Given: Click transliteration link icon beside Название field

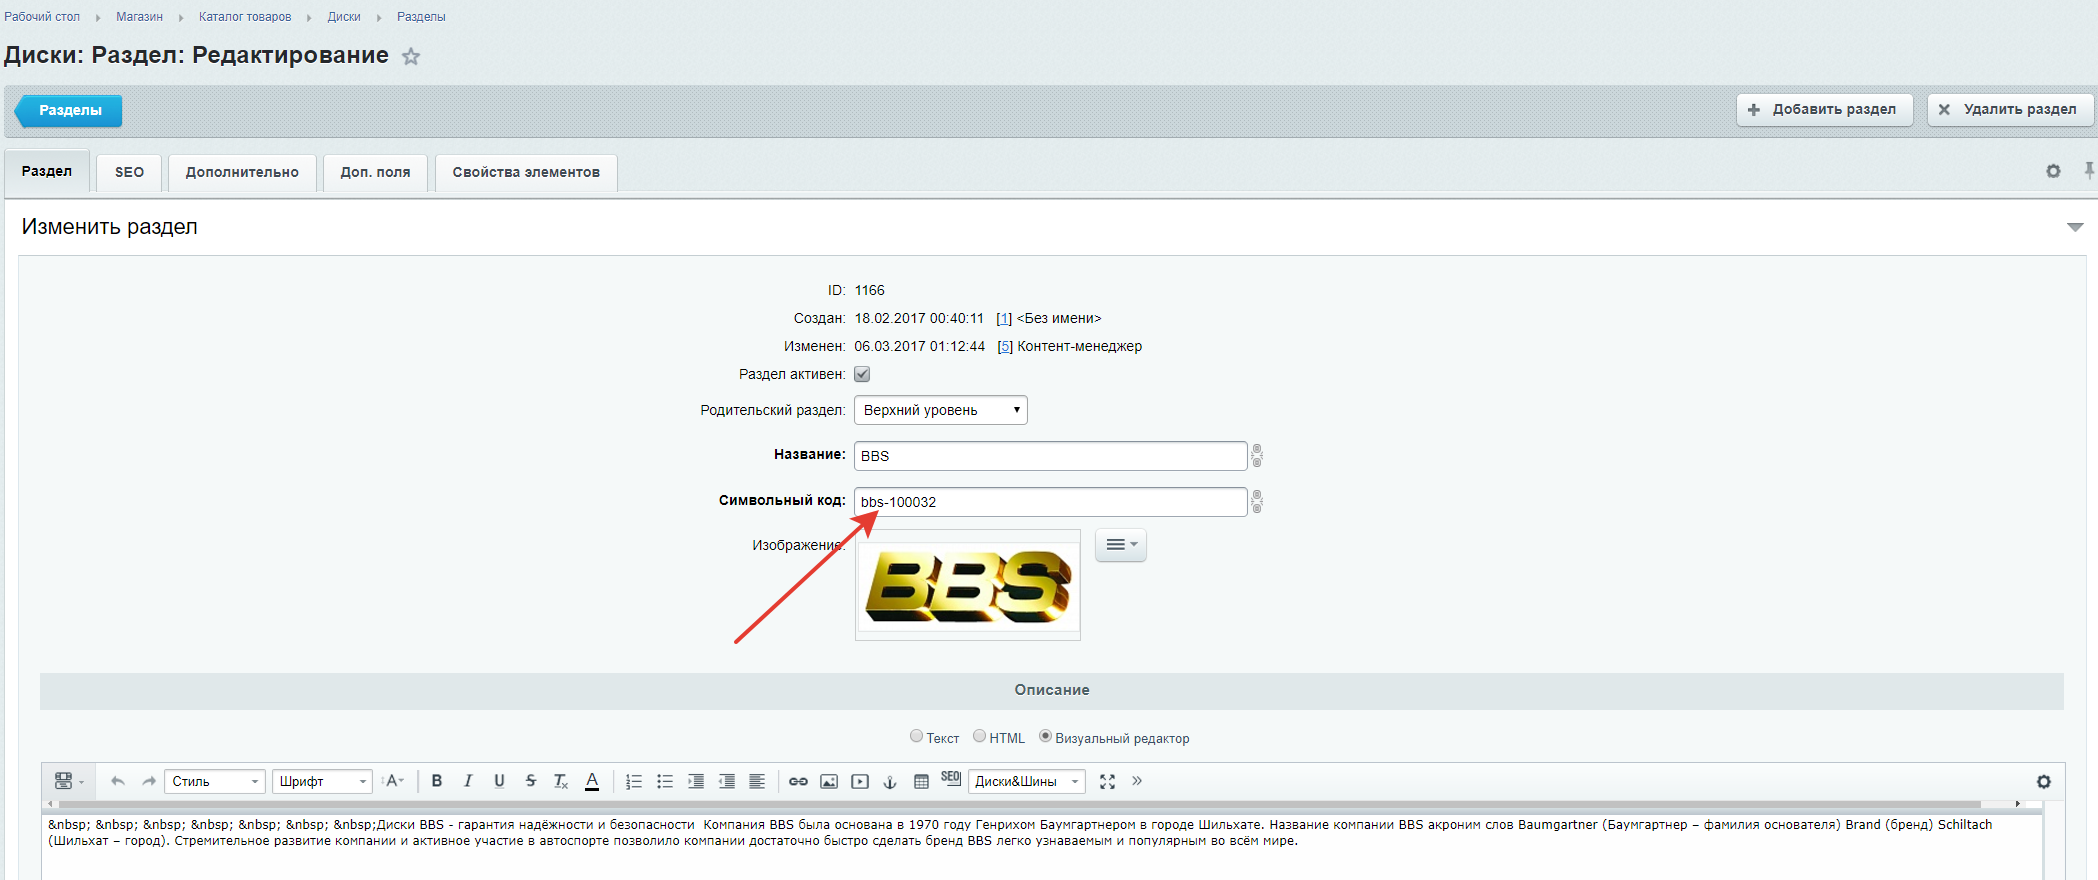Looking at the screenshot, I should (x=1257, y=456).
